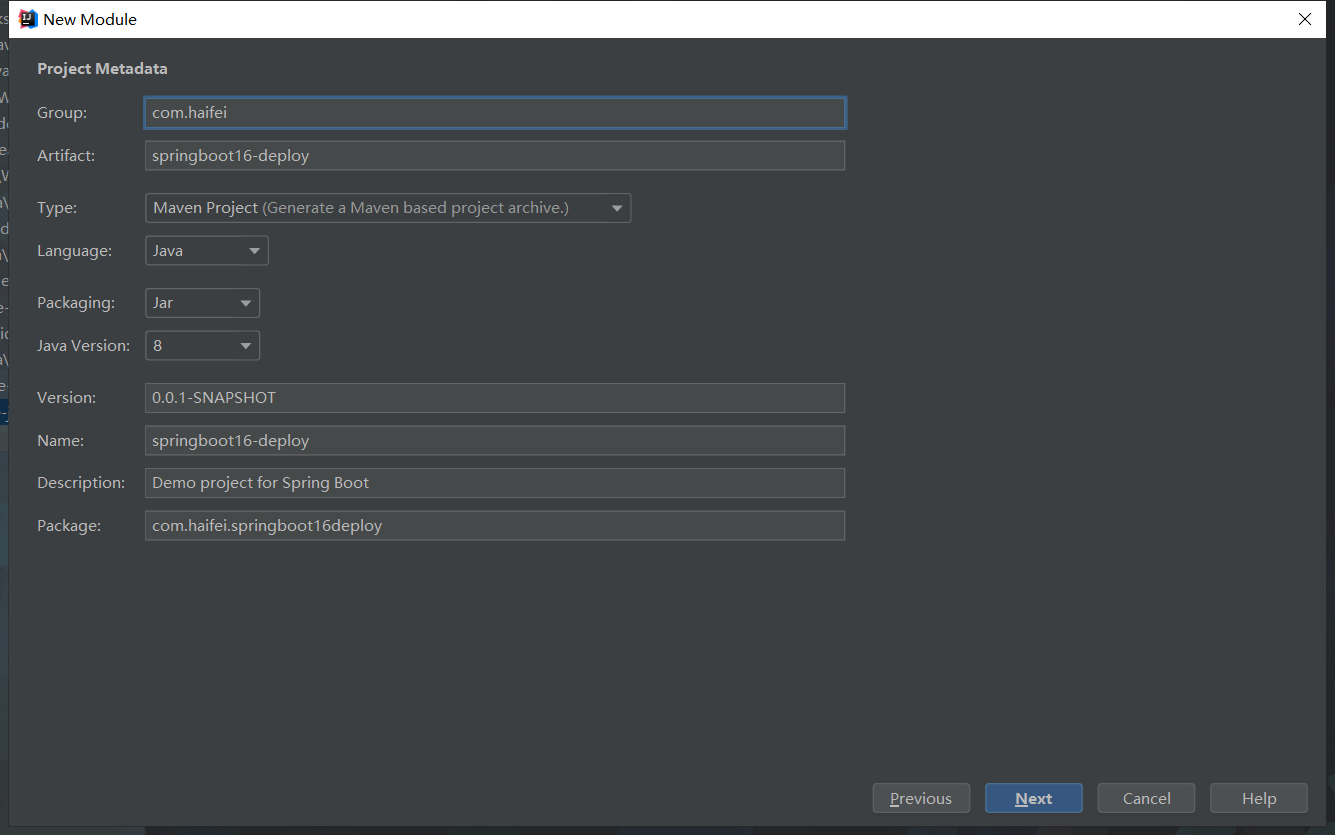The image size is (1335, 835).
Task: Click the Project Metadata heading
Action: 102,69
